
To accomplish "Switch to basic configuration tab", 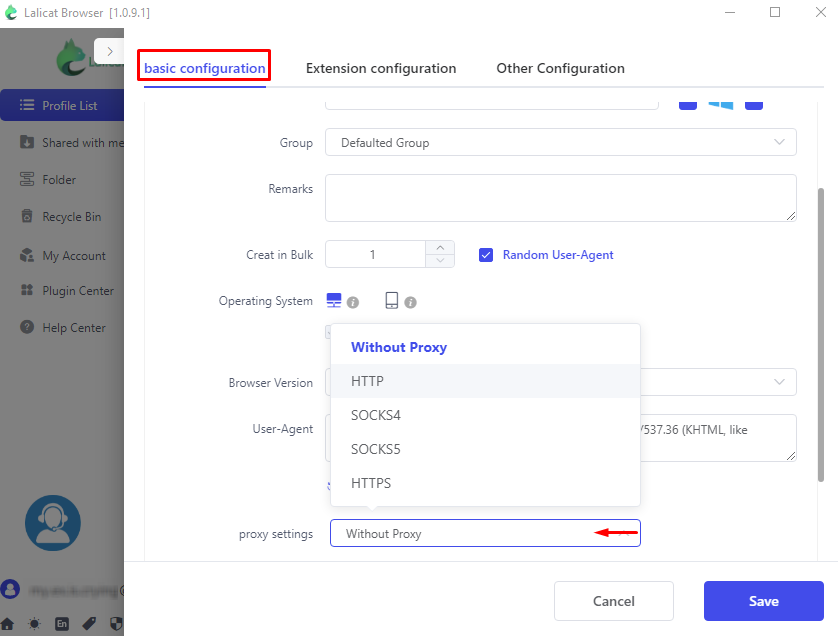I will click(x=205, y=68).
